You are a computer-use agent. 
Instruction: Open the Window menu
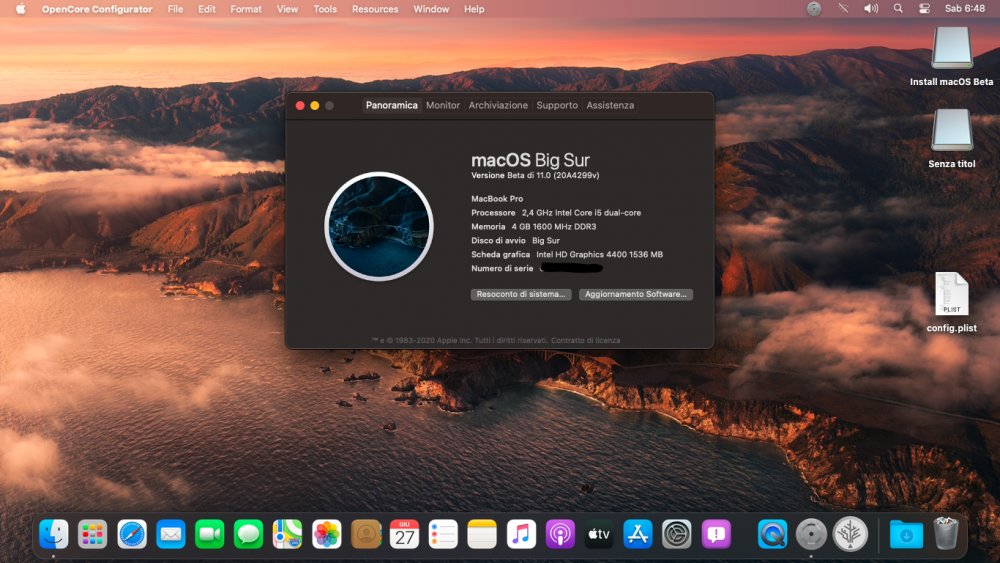pos(431,9)
